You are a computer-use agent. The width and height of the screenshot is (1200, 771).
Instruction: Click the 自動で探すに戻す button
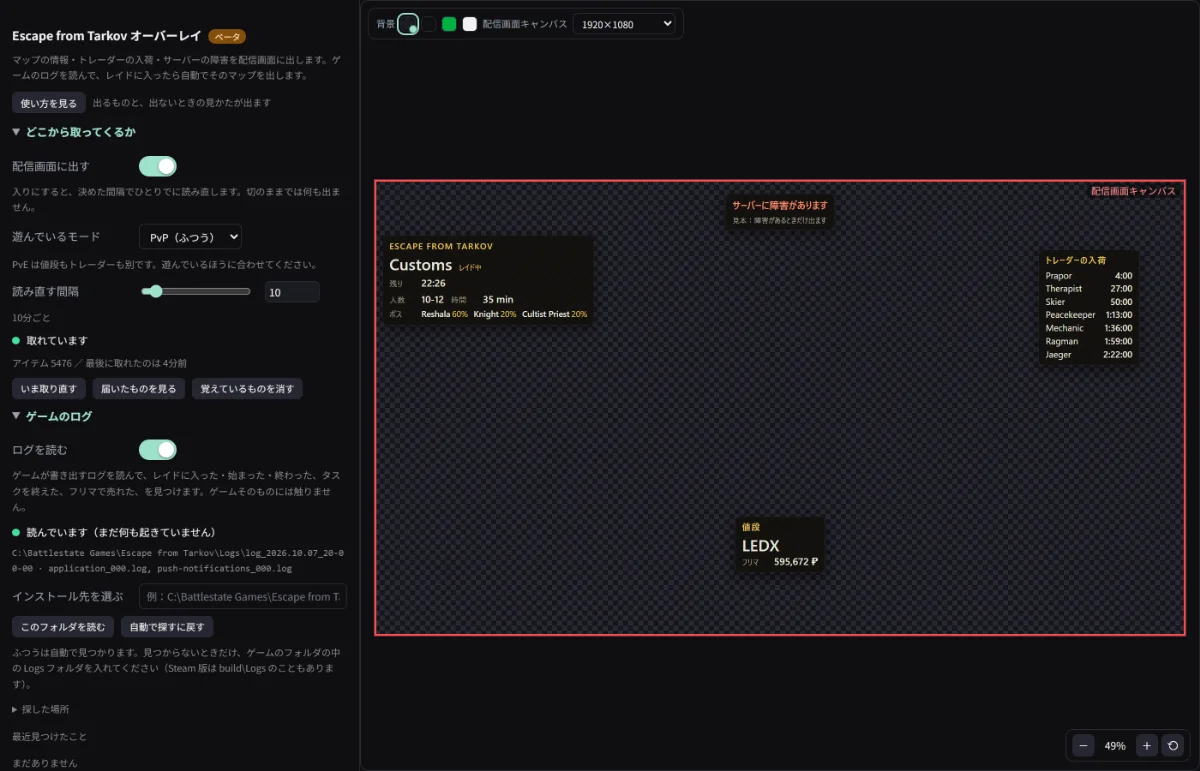(167, 627)
